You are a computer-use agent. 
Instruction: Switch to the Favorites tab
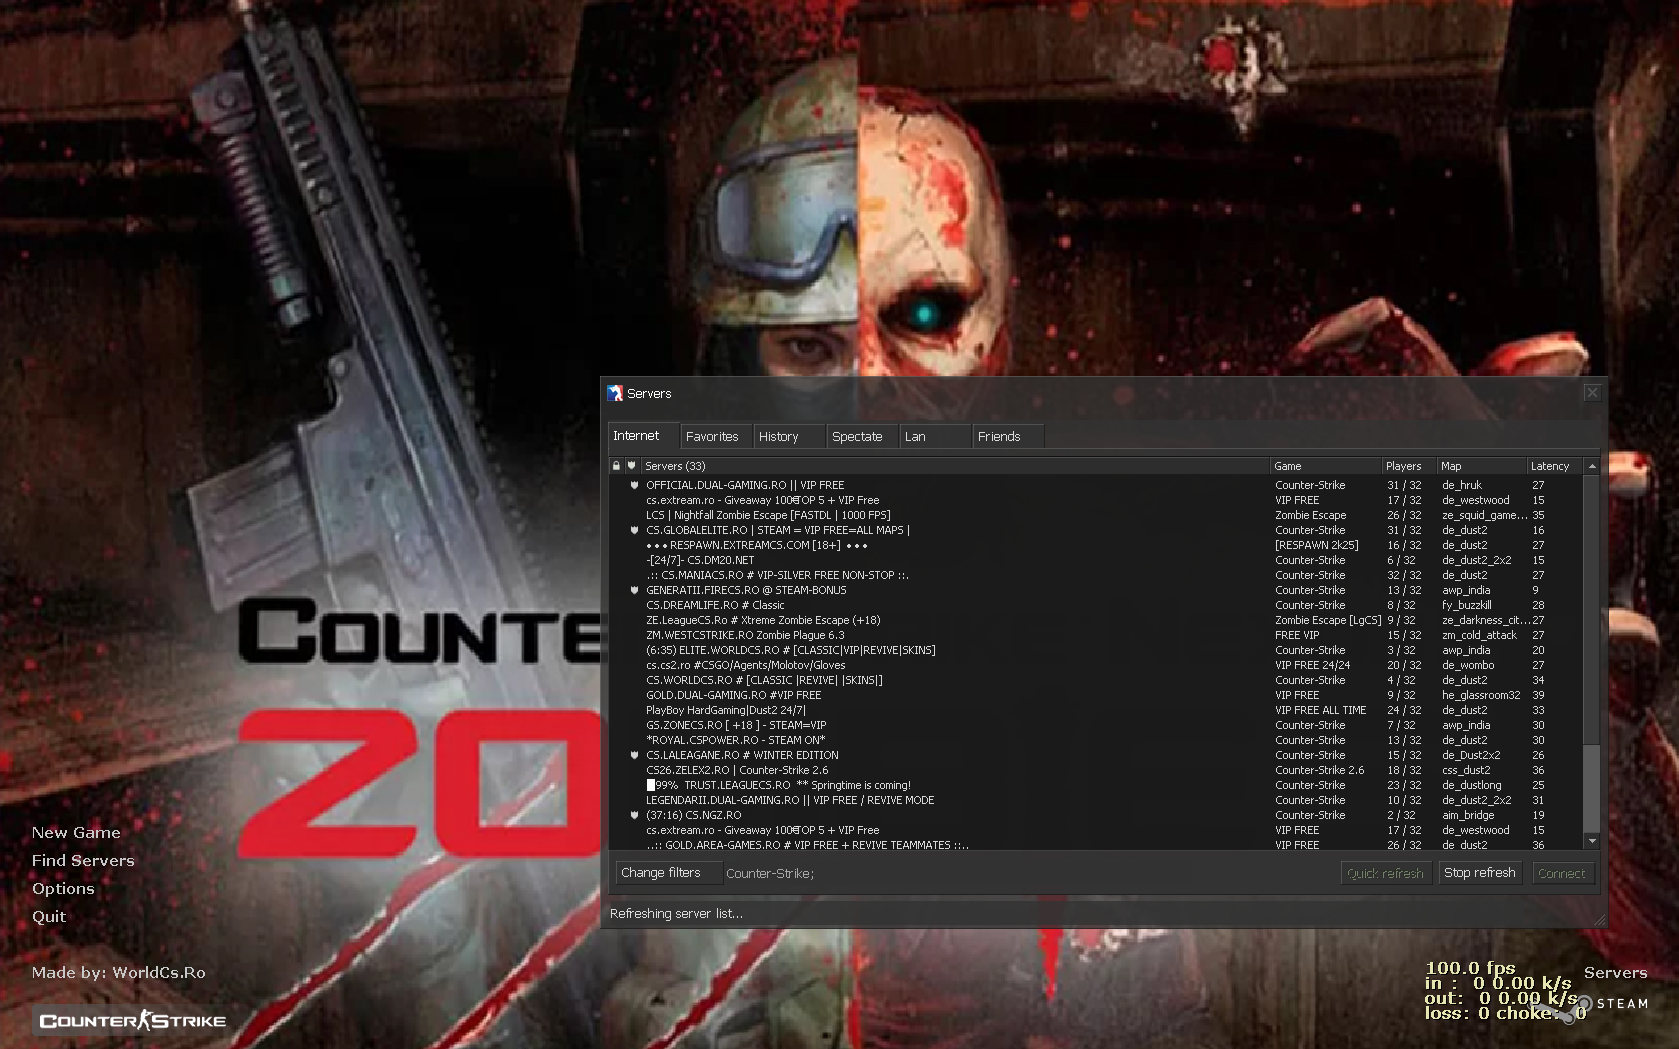point(712,437)
